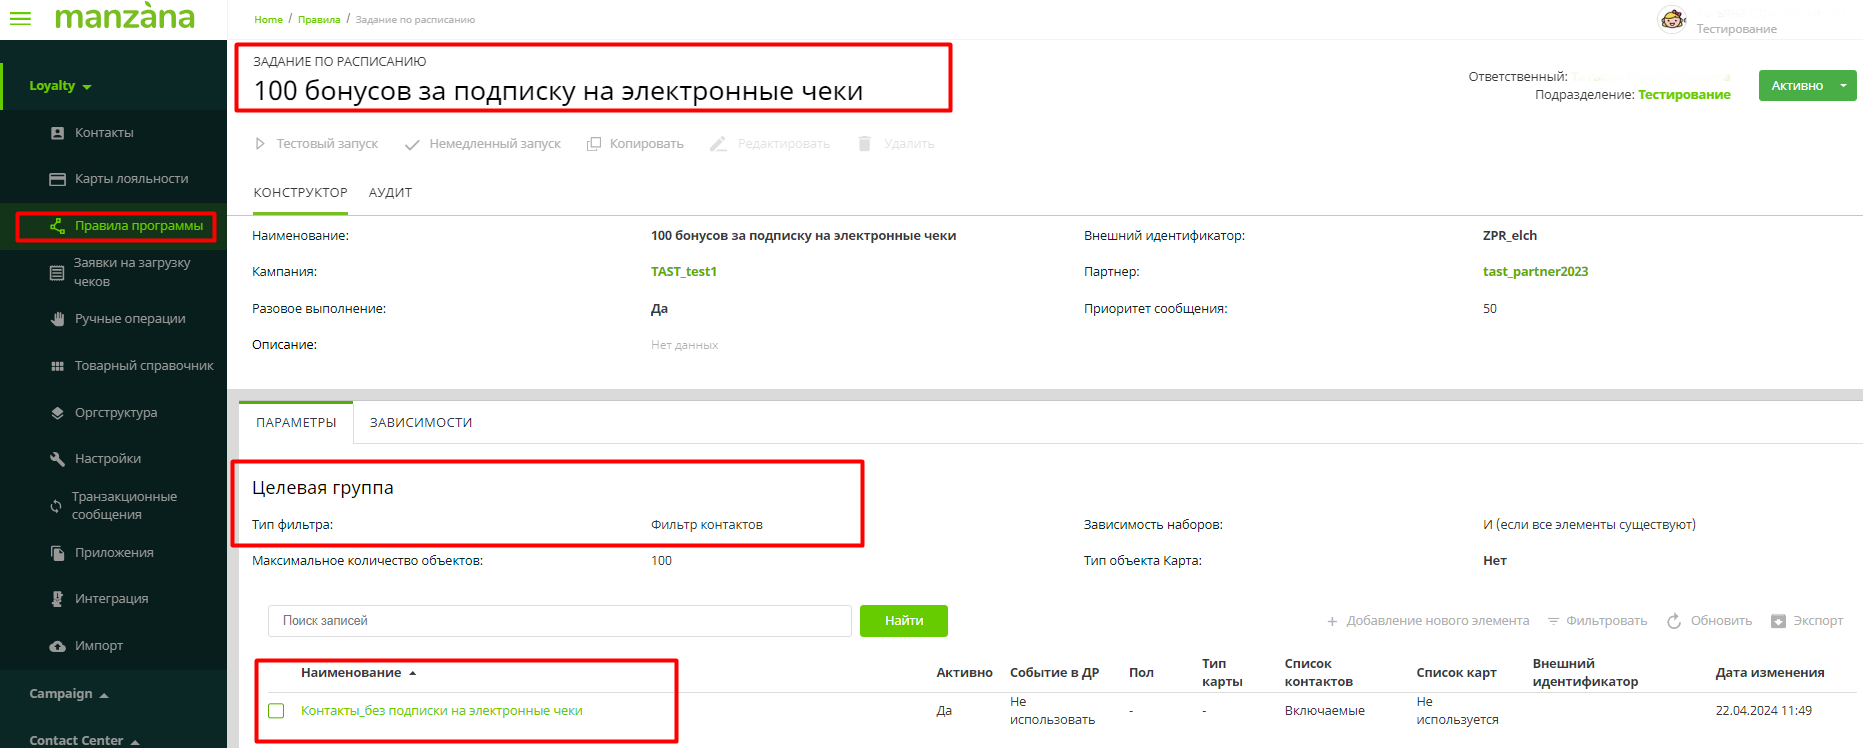
Task: Click the user avatar icon
Action: click(1672, 20)
